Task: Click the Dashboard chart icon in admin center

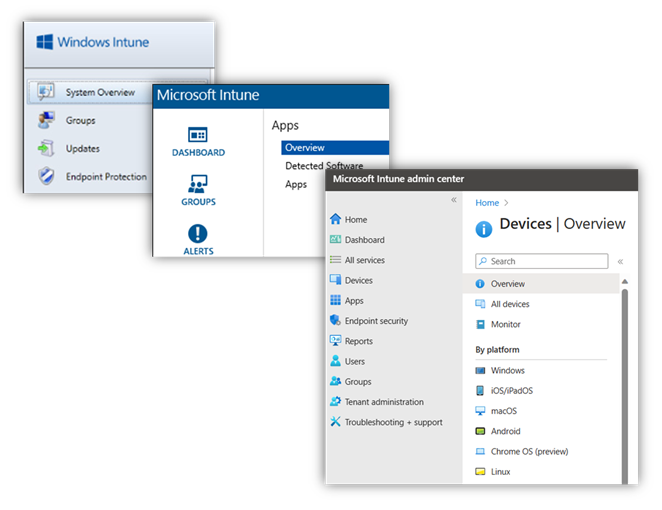Action: [335, 239]
